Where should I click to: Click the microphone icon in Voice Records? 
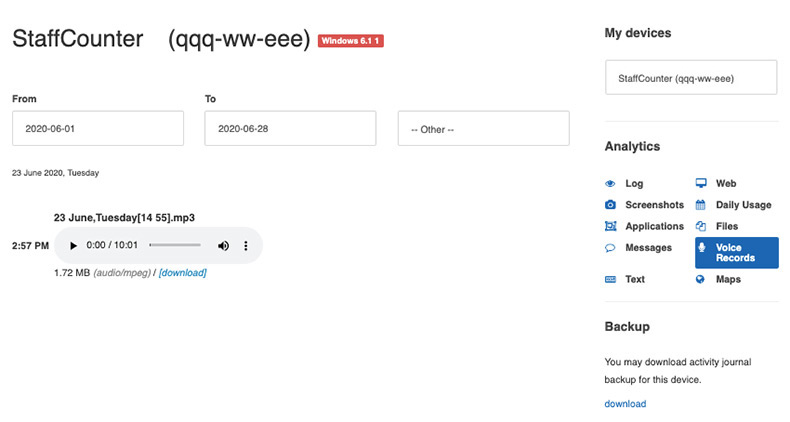coord(701,247)
